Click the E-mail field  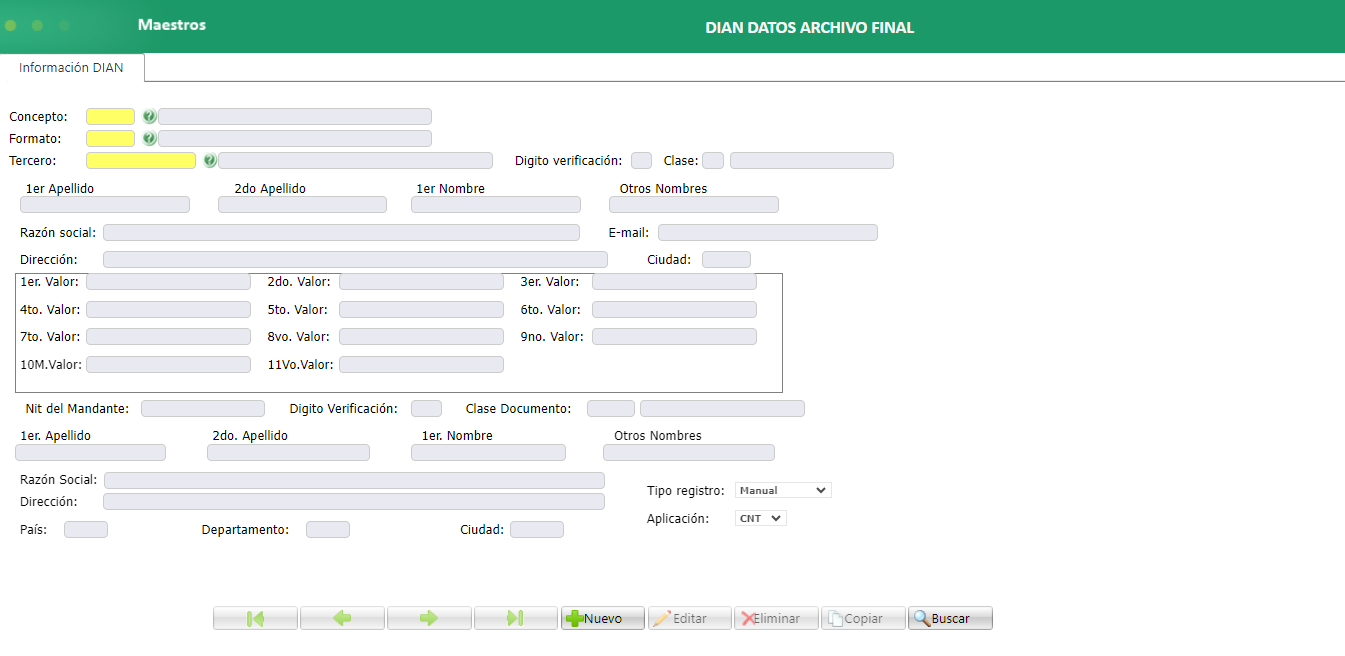(768, 233)
